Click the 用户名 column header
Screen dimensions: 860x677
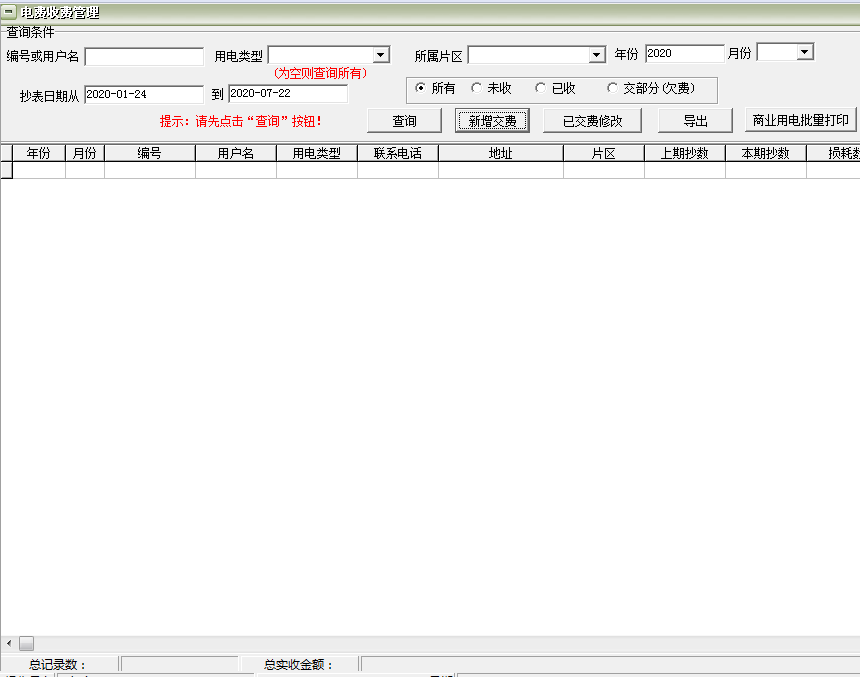(x=235, y=153)
